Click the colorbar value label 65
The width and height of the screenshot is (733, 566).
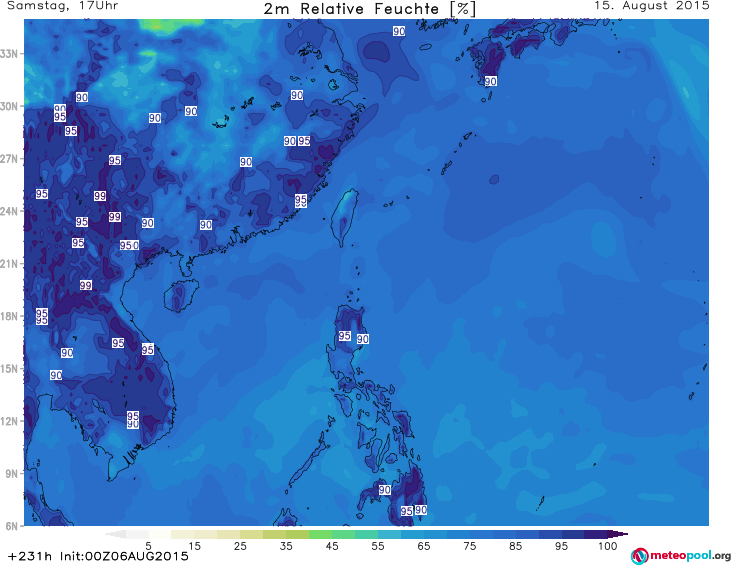coord(424,546)
